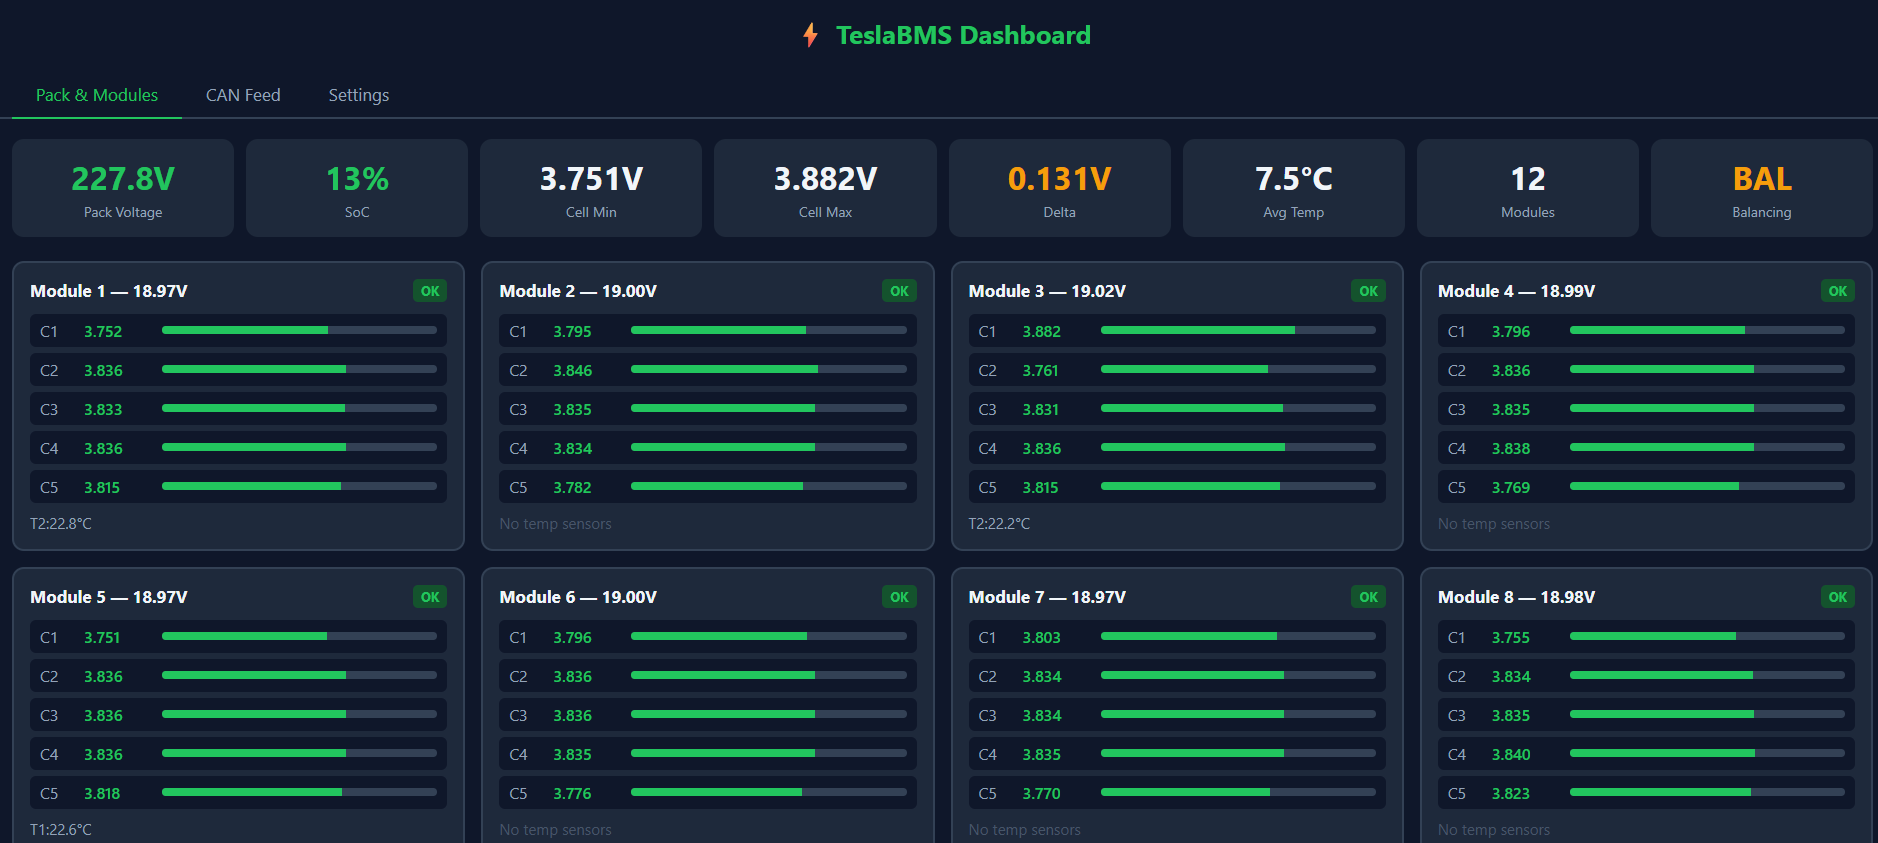Click the Delta 0.131V card

pos(1059,189)
